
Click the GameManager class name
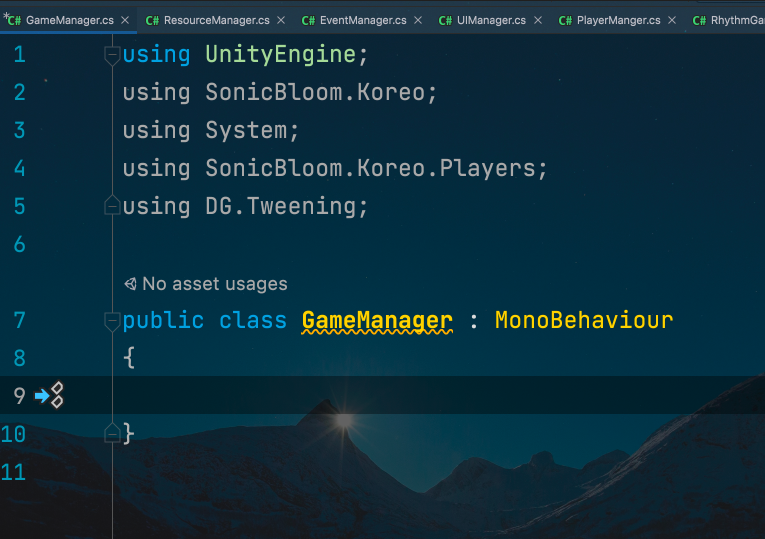(x=377, y=320)
